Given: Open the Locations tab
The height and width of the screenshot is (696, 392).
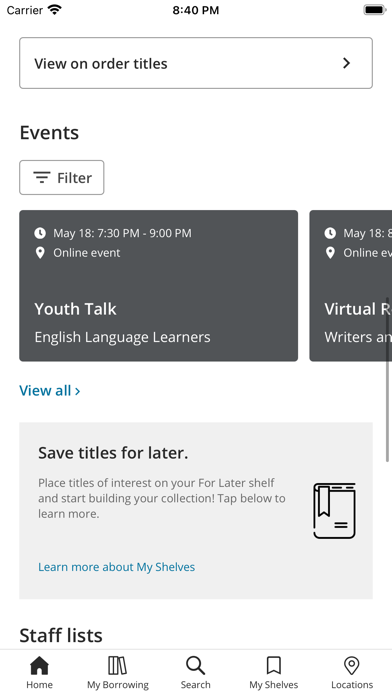Looking at the screenshot, I should [x=352, y=672].
